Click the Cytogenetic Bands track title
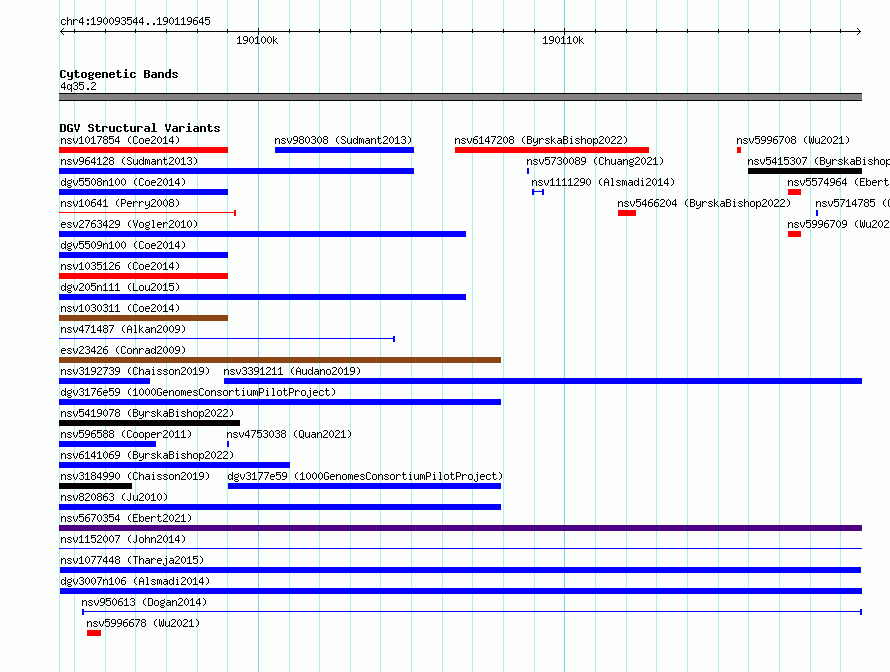Image resolution: width=890 pixels, height=672 pixels. 119,74
